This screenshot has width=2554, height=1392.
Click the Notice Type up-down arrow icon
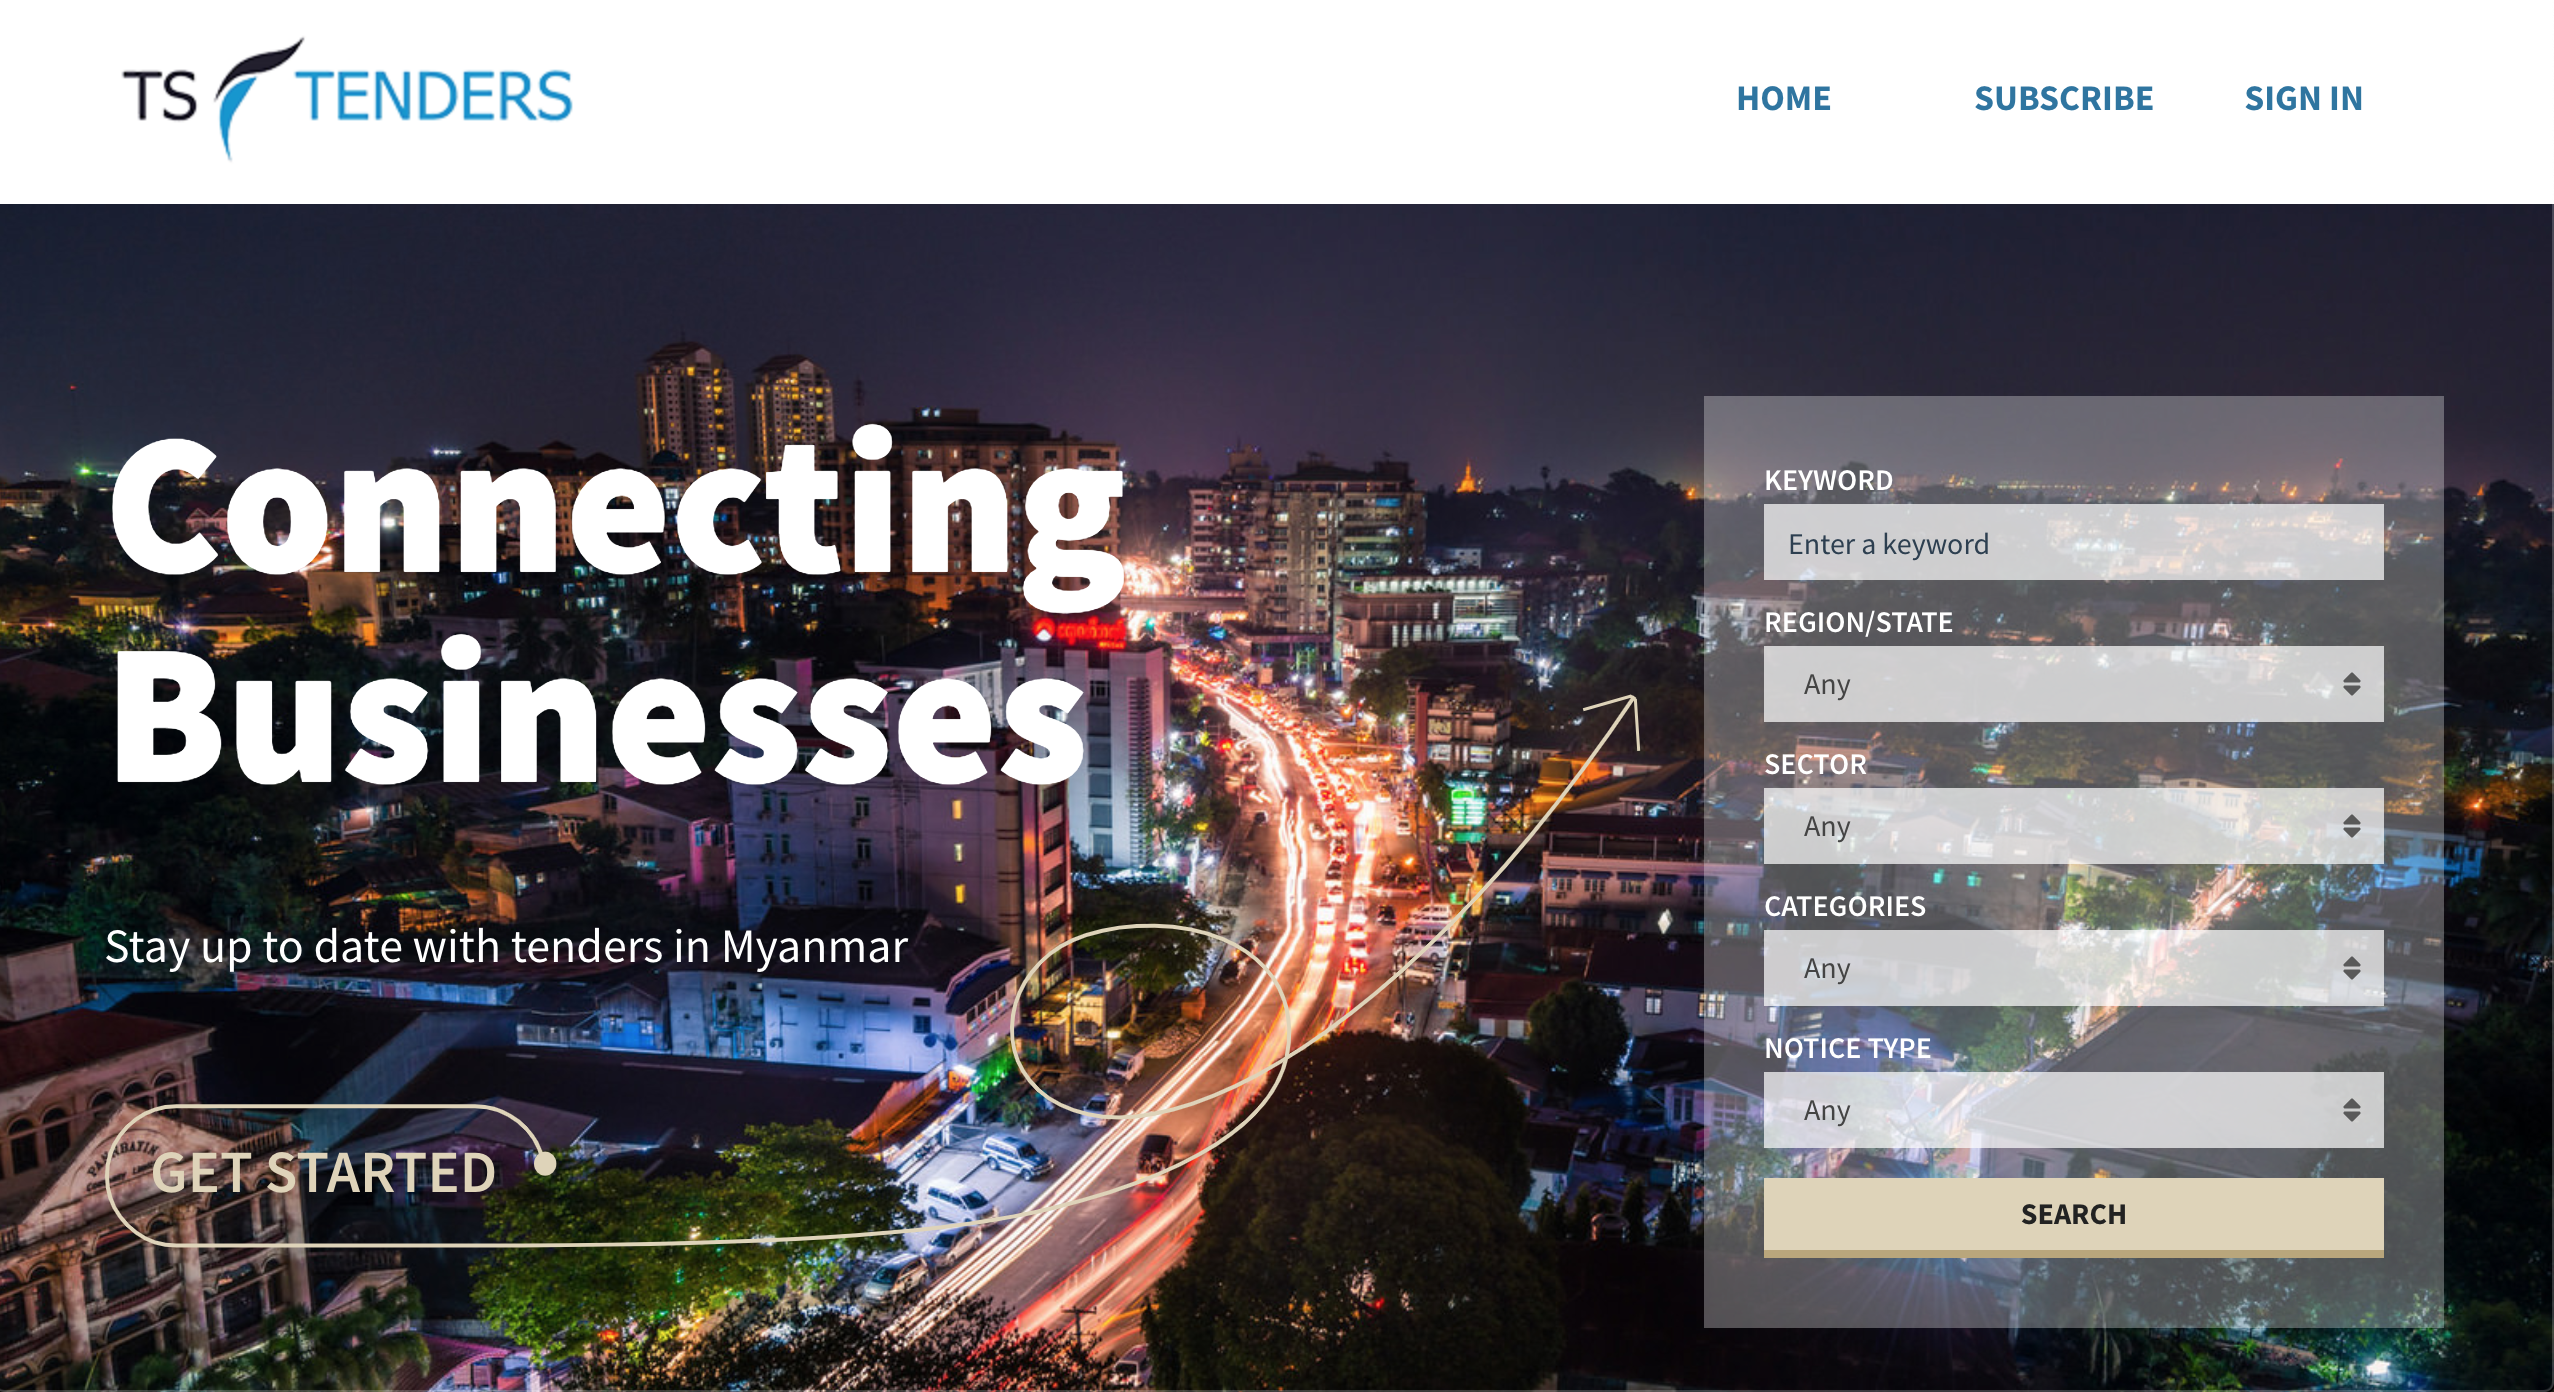pyautogui.click(x=2351, y=1111)
